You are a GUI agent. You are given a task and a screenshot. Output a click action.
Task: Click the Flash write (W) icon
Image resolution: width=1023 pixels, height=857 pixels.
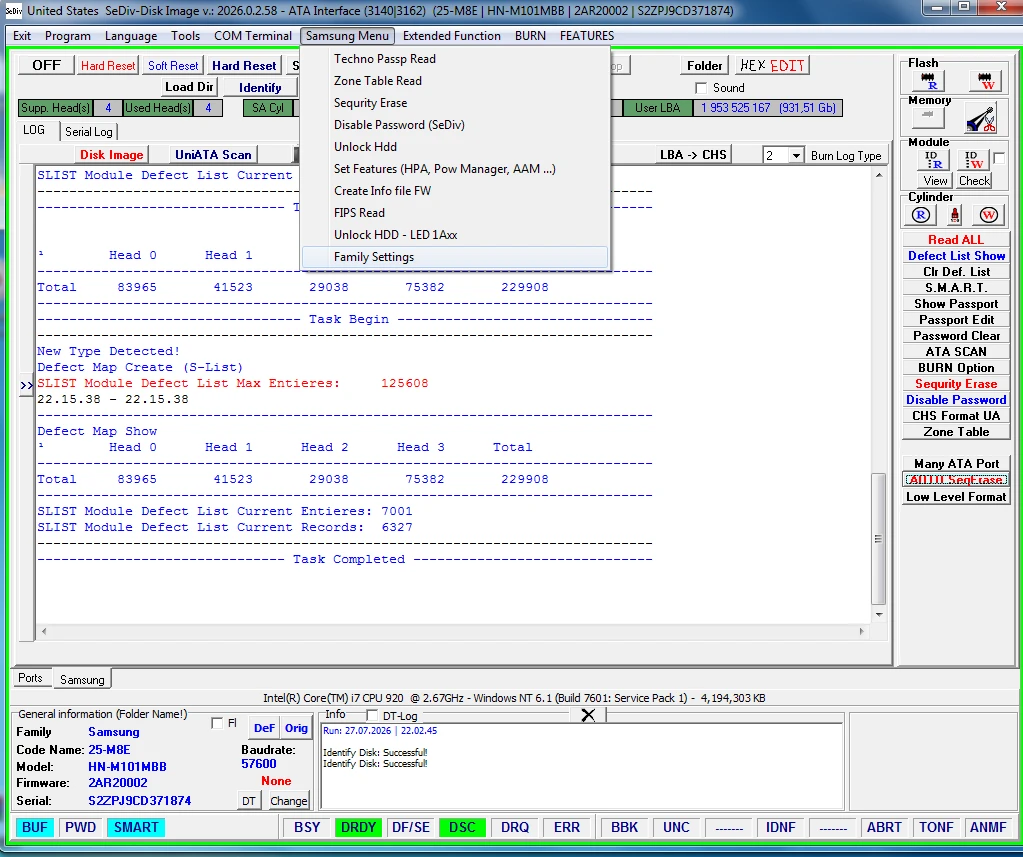(x=986, y=82)
